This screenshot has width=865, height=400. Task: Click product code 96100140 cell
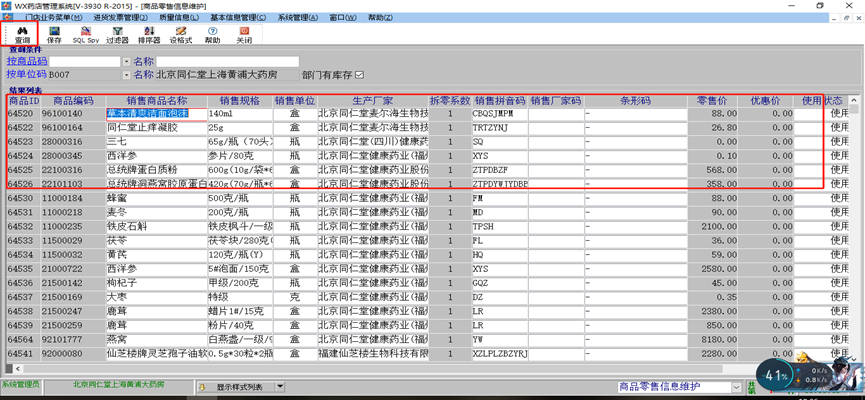point(73,114)
